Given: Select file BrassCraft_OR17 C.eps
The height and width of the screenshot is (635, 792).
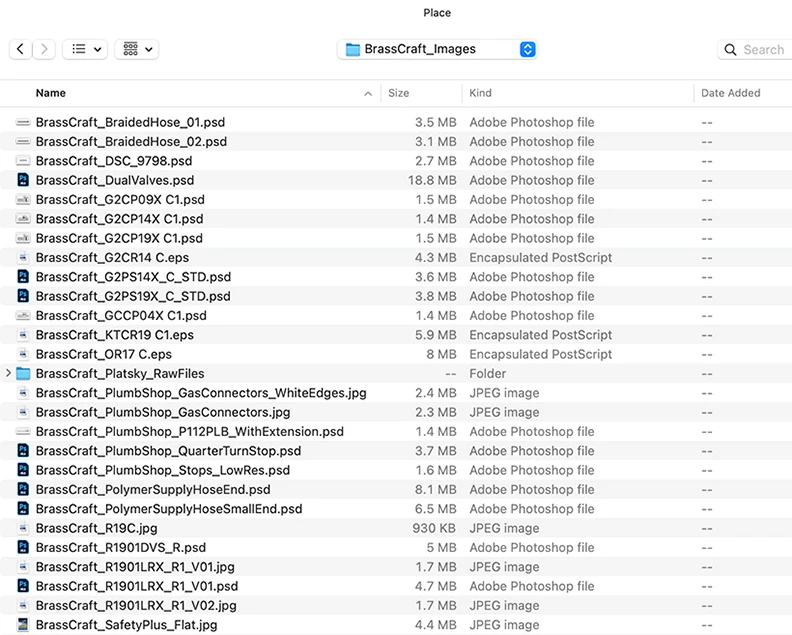Looking at the screenshot, I should click(x=104, y=354).
